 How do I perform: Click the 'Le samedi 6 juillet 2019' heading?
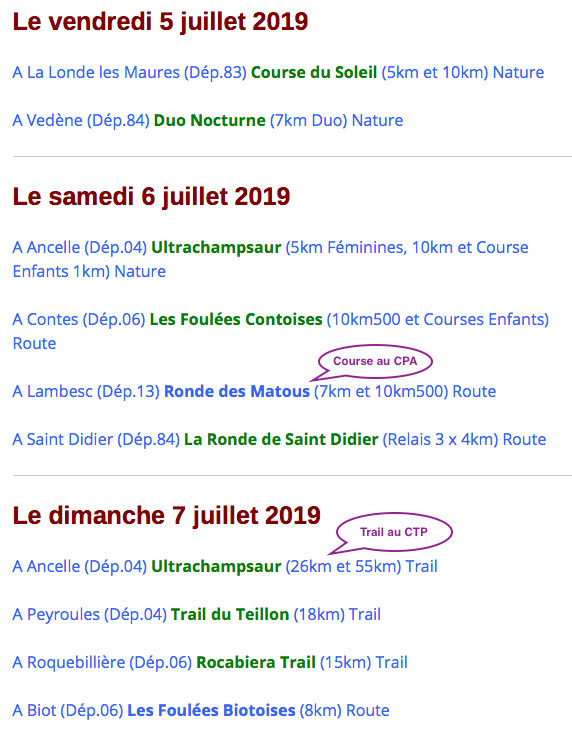pos(151,196)
